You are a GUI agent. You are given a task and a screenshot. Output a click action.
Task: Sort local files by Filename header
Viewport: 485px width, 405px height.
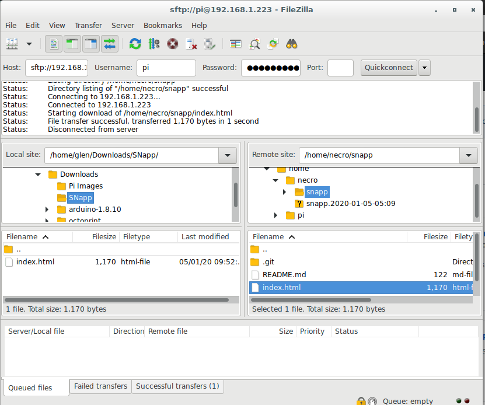point(38,237)
